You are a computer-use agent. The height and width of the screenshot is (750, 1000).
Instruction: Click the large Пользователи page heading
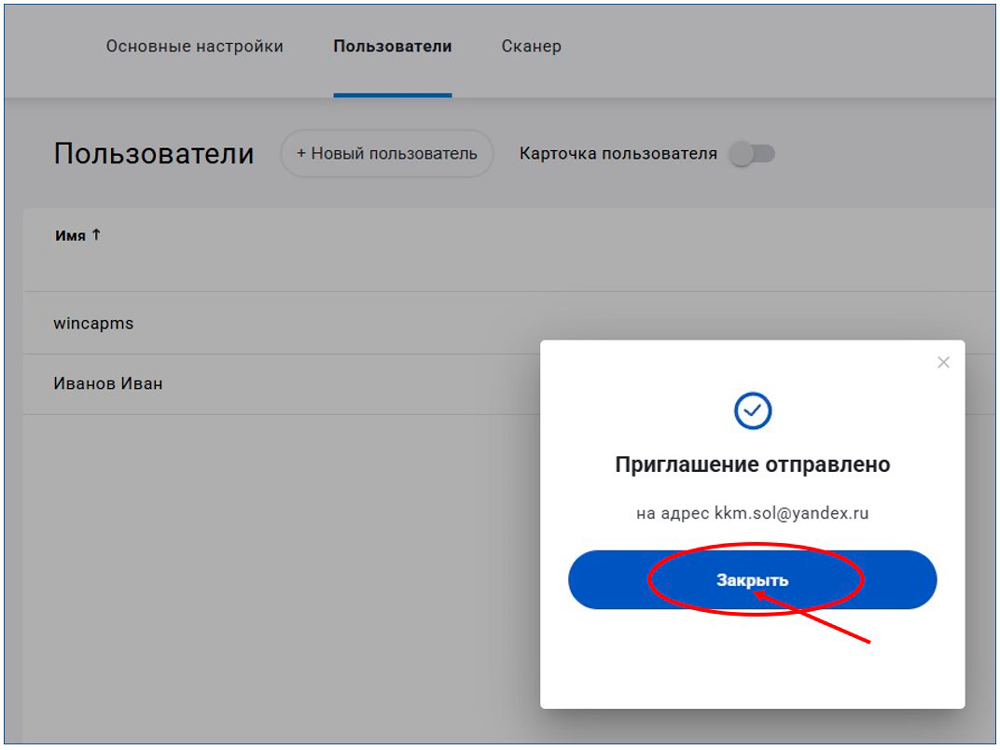[153, 154]
